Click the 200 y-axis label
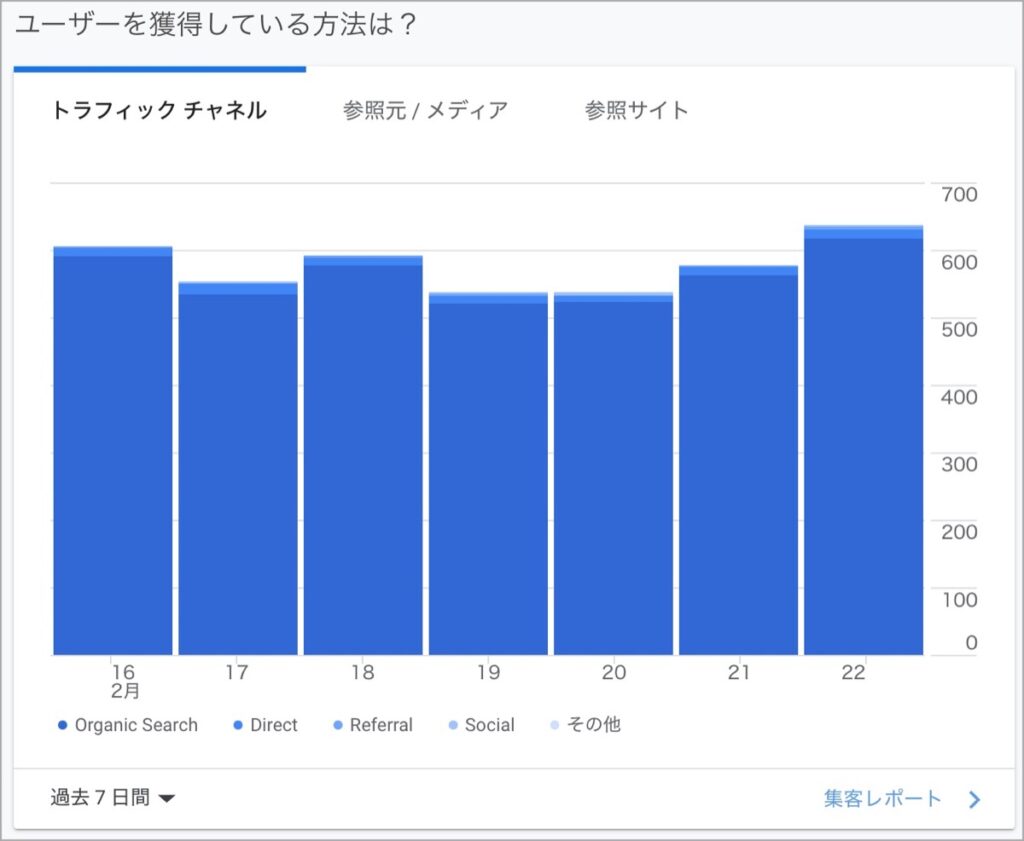 (x=959, y=532)
